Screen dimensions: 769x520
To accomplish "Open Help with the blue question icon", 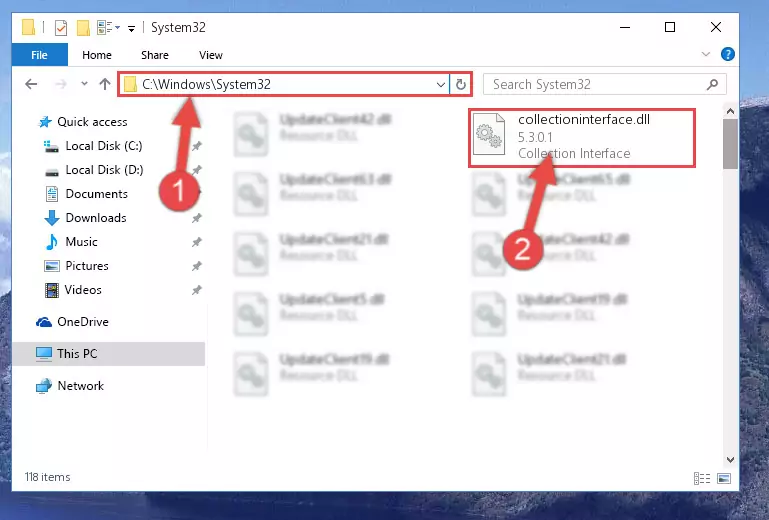I will (728, 54).
